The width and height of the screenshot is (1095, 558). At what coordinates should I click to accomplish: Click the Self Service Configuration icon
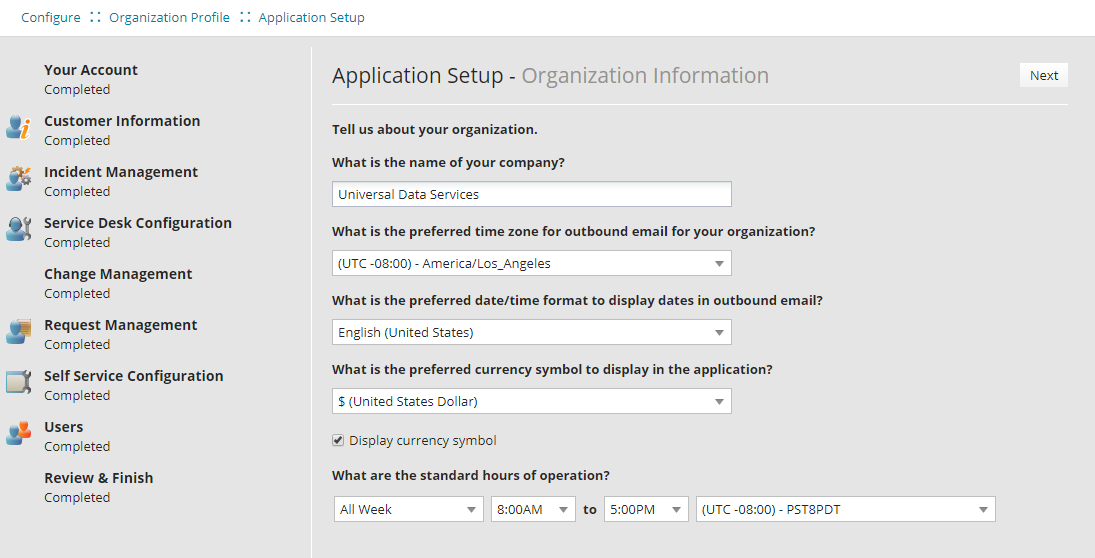point(18,383)
